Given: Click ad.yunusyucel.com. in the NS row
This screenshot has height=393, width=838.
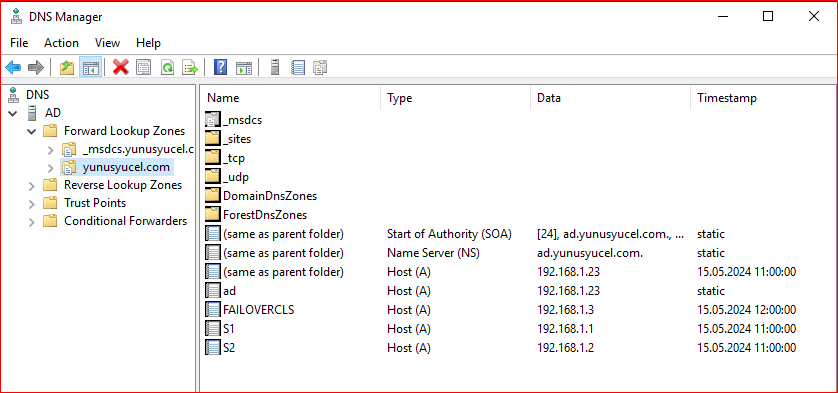Looking at the screenshot, I should coord(589,253).
